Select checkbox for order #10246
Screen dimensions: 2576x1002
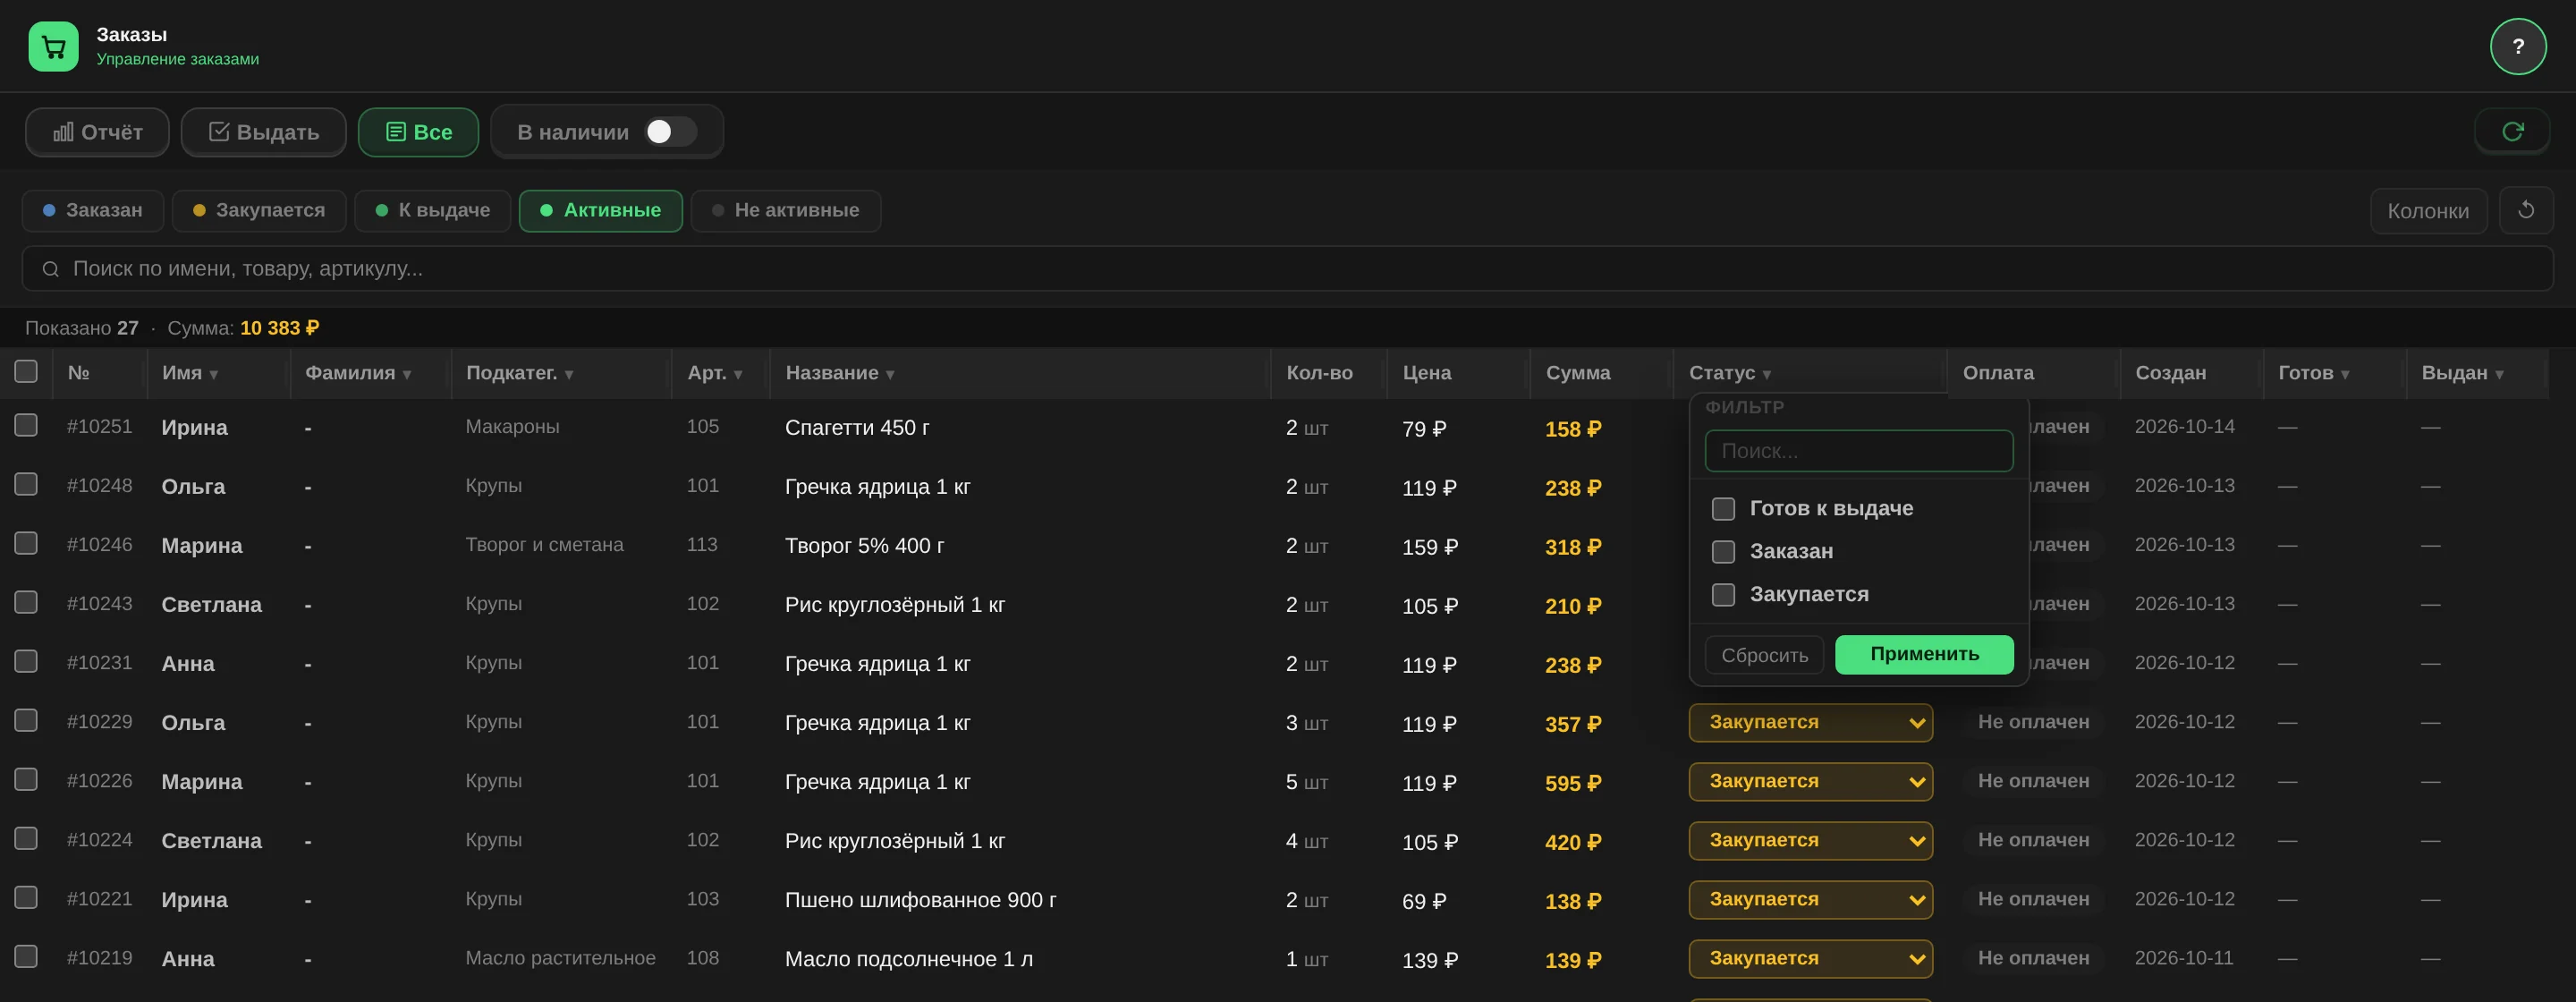pyautogui.click(x=26, y=544)
